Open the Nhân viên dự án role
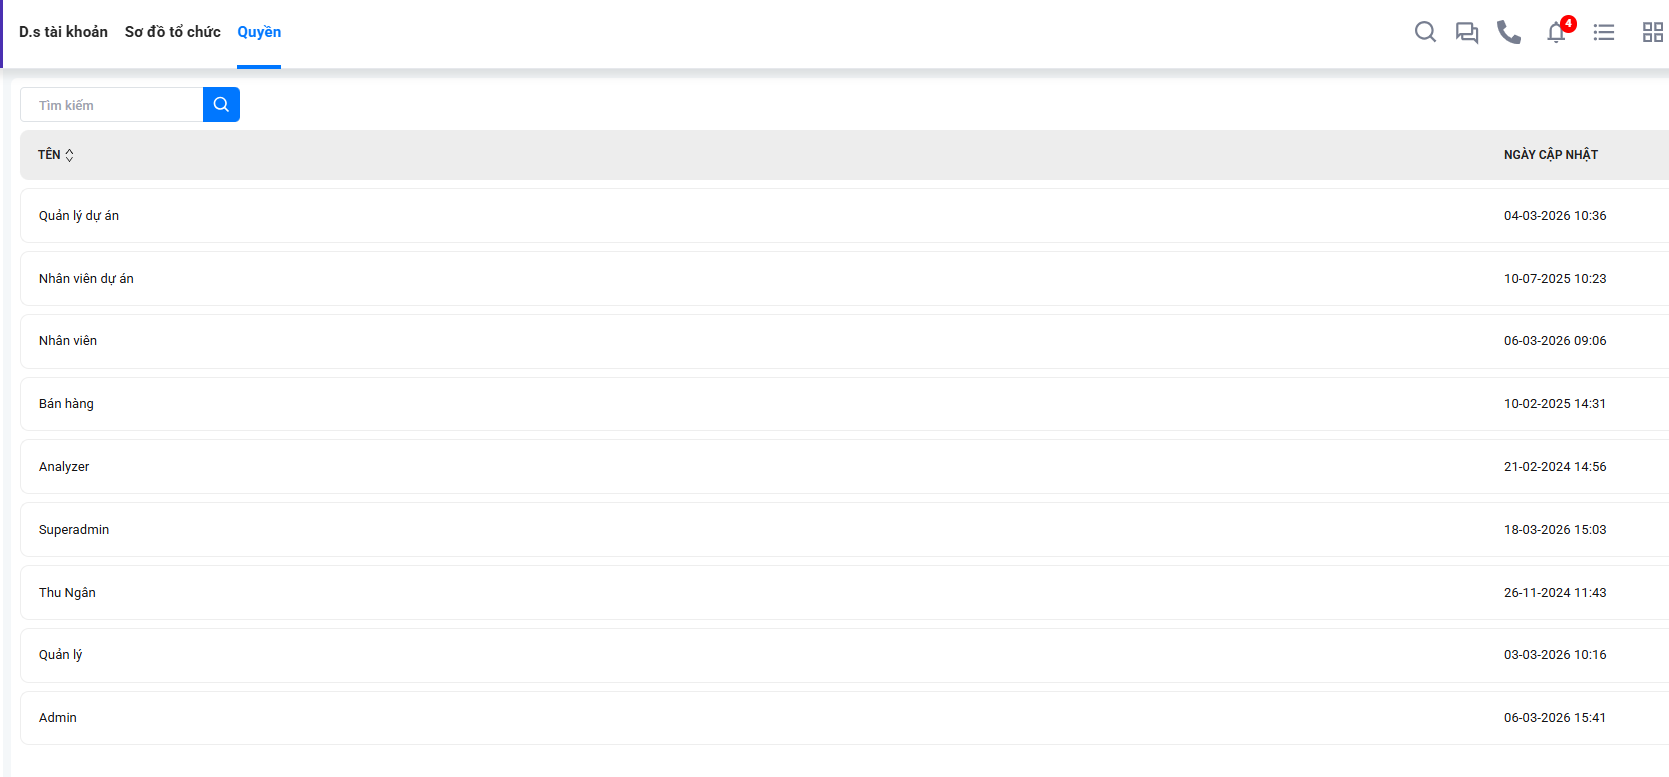 (x=86, y=279)
